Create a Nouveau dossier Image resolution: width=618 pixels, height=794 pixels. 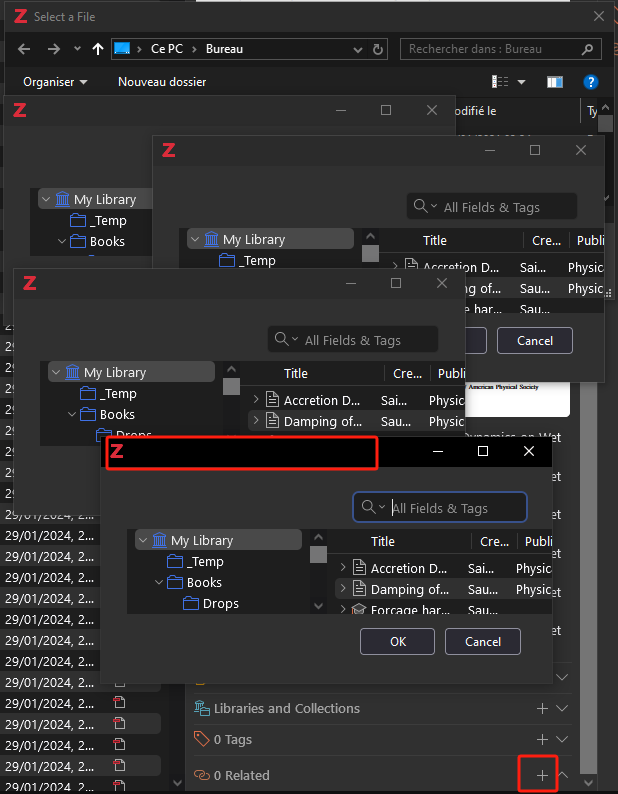tap(162, 82)
